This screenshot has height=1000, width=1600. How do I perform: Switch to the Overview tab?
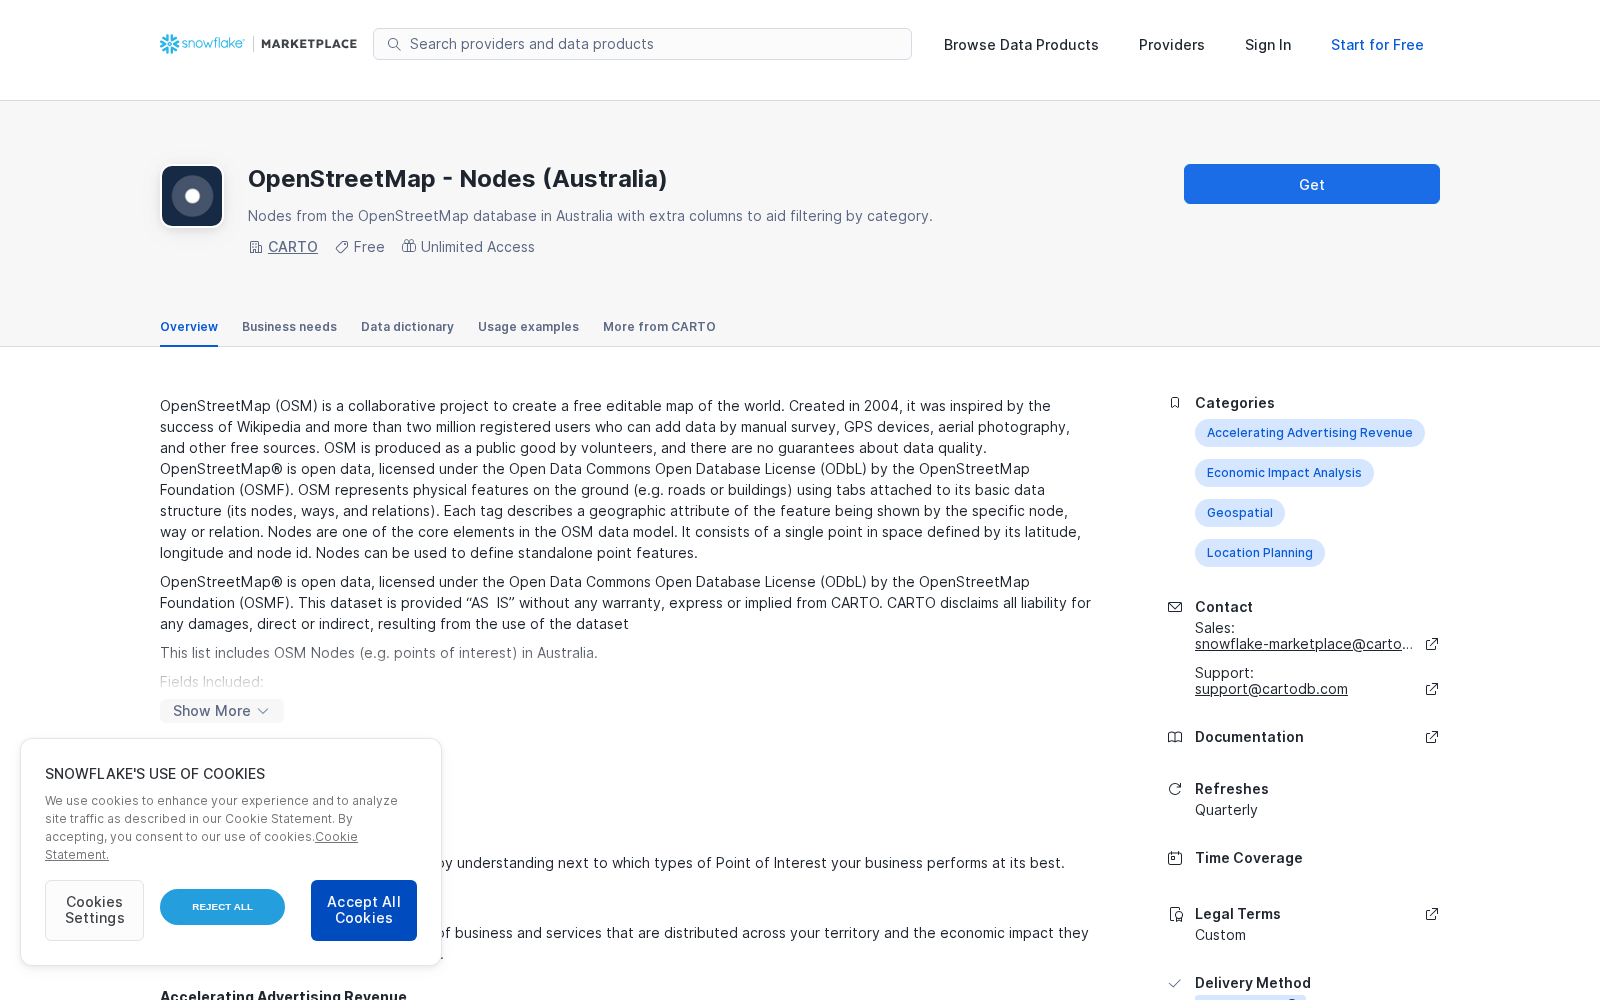tap(189, 327)
